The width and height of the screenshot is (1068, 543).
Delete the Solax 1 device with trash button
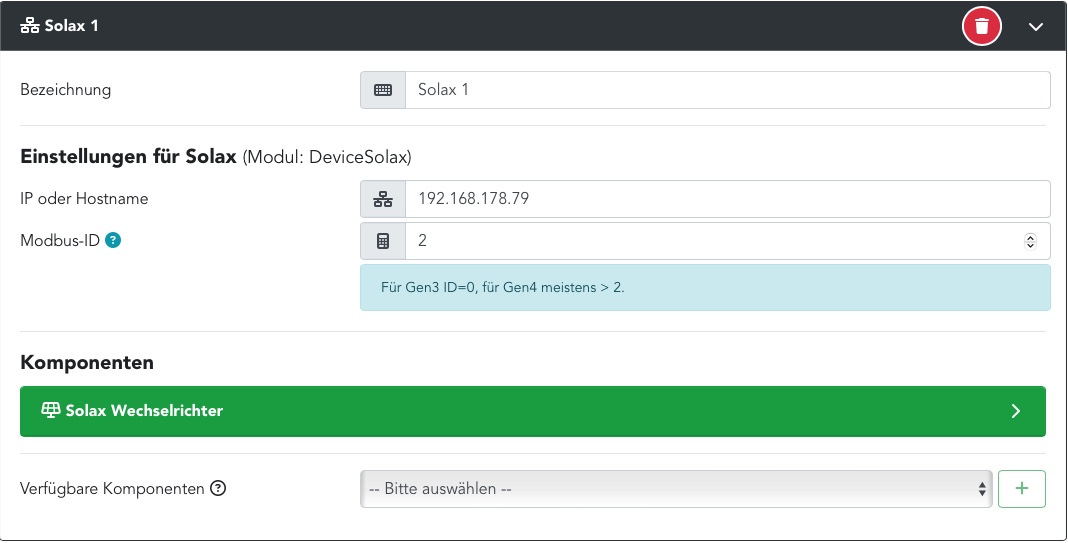(x=981, y=27)
